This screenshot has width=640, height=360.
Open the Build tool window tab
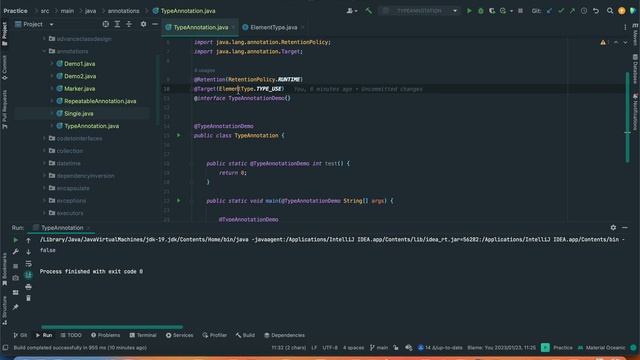tap(245, 335)
